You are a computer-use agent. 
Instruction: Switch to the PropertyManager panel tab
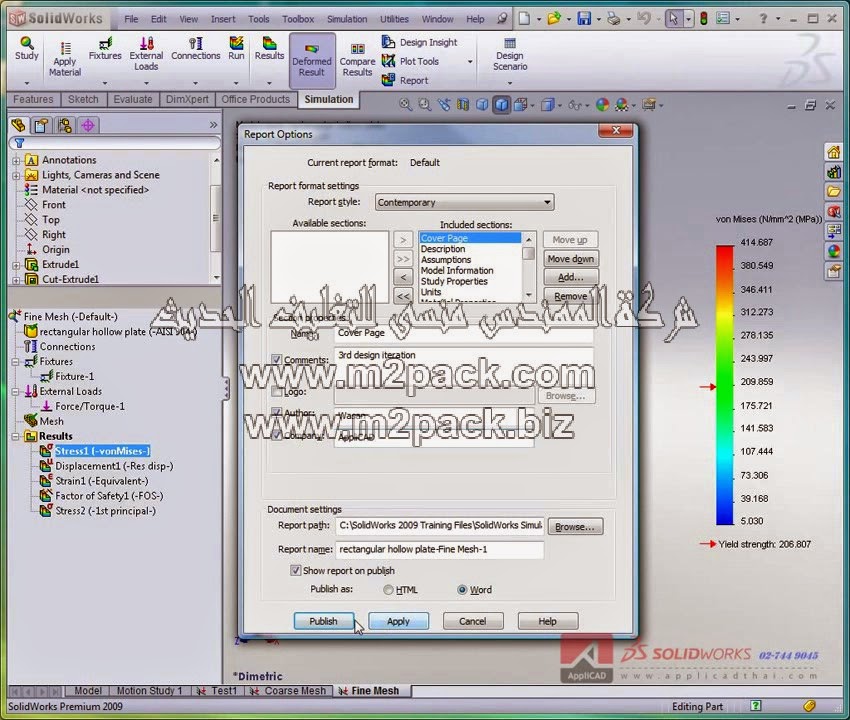tap(41, 125)
